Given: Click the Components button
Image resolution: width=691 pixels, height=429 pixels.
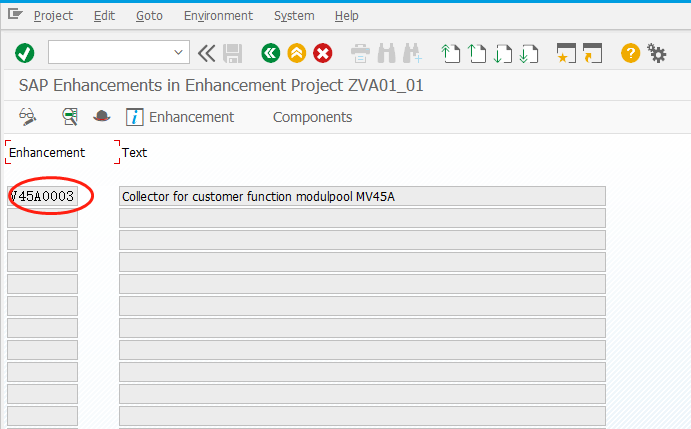Looking at the screenshot, I should (x=312, y=117).
